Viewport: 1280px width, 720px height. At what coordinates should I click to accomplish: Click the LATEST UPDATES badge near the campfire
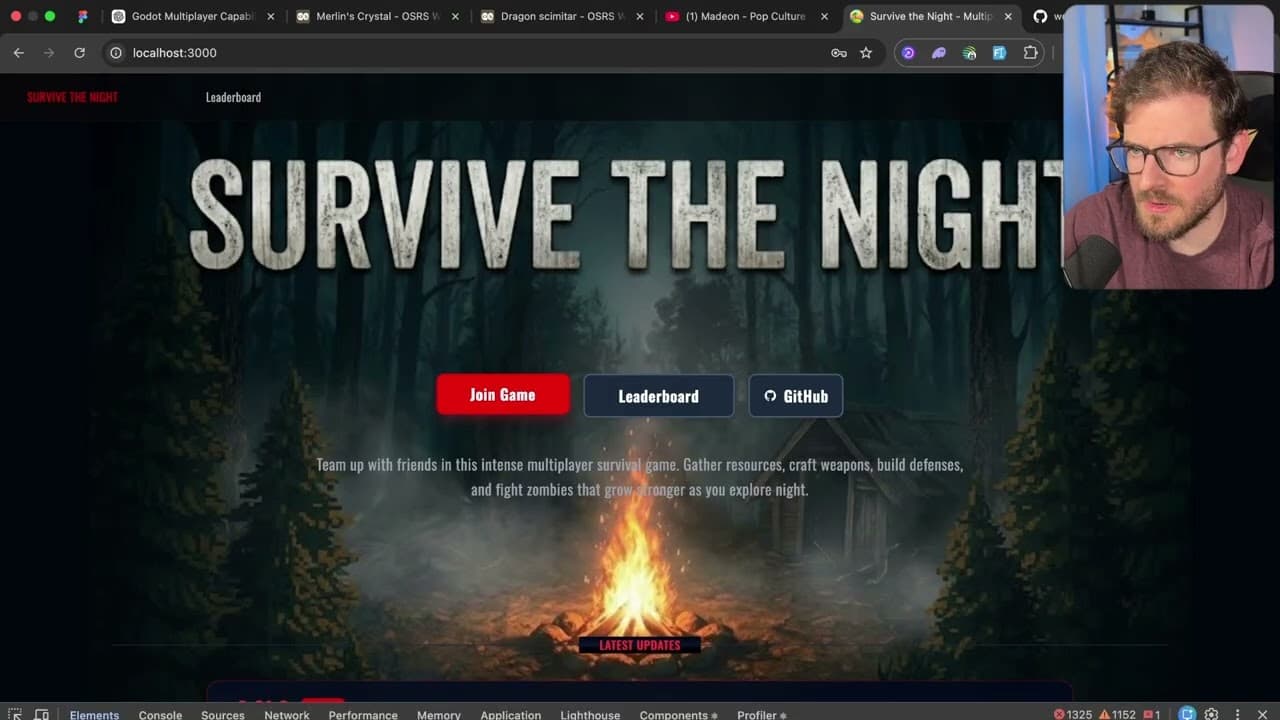click(640, 645)
